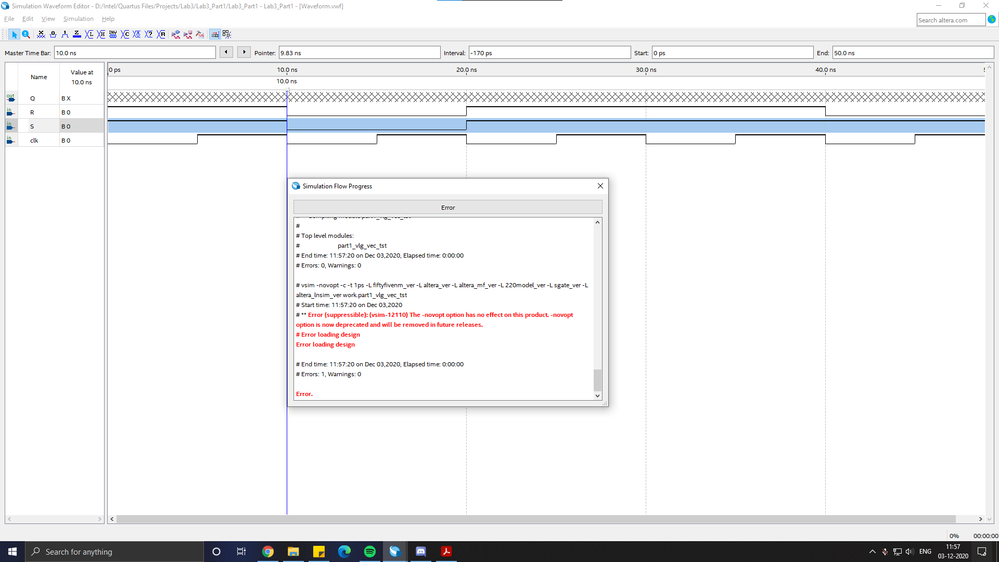Image resolution: width=999 pixels, height=562 pixels.
Task: Apply Forcing High (1) value
Action: click(x=65, y=34)
